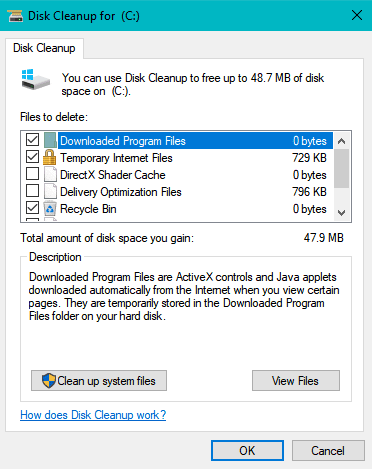Viewport: 372px width, 469px height.
Task: Open the View Files button
Action: pyautogui.click(x=296, y=380)
